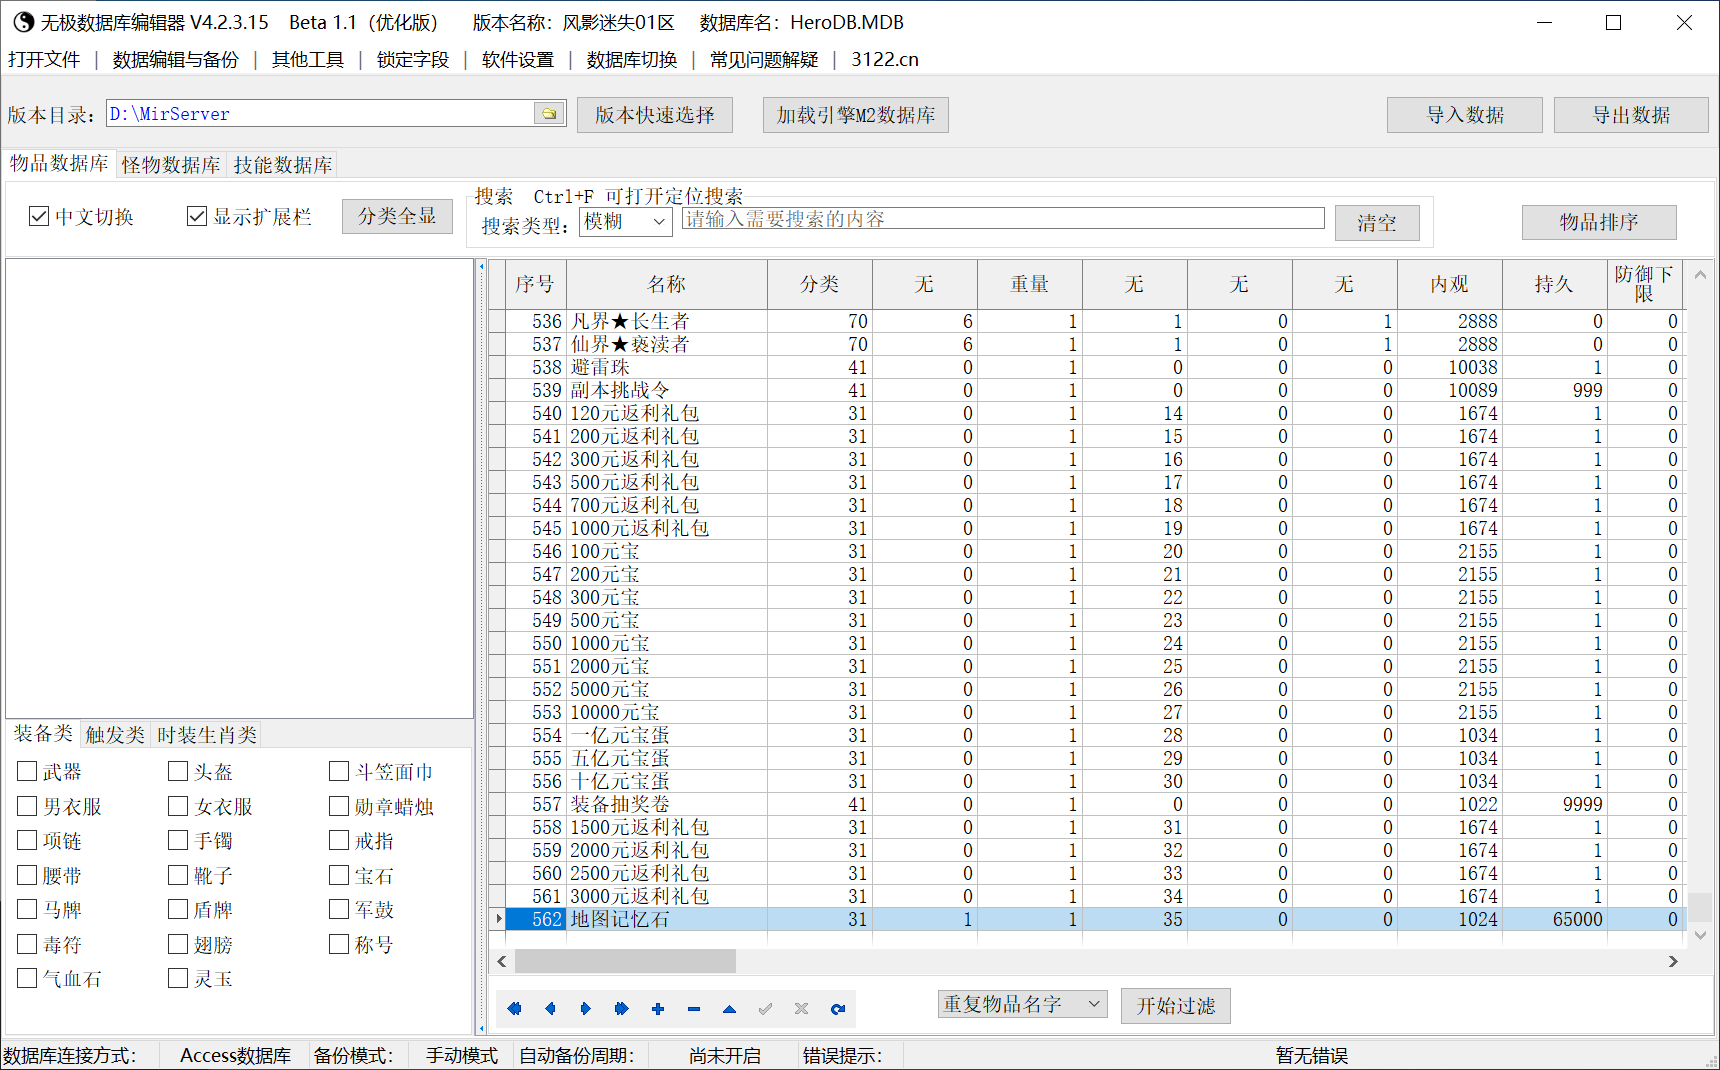1720x1070 pixels.
Task: Go to first record navigator arrow
Action: (x=514, y=1009)
